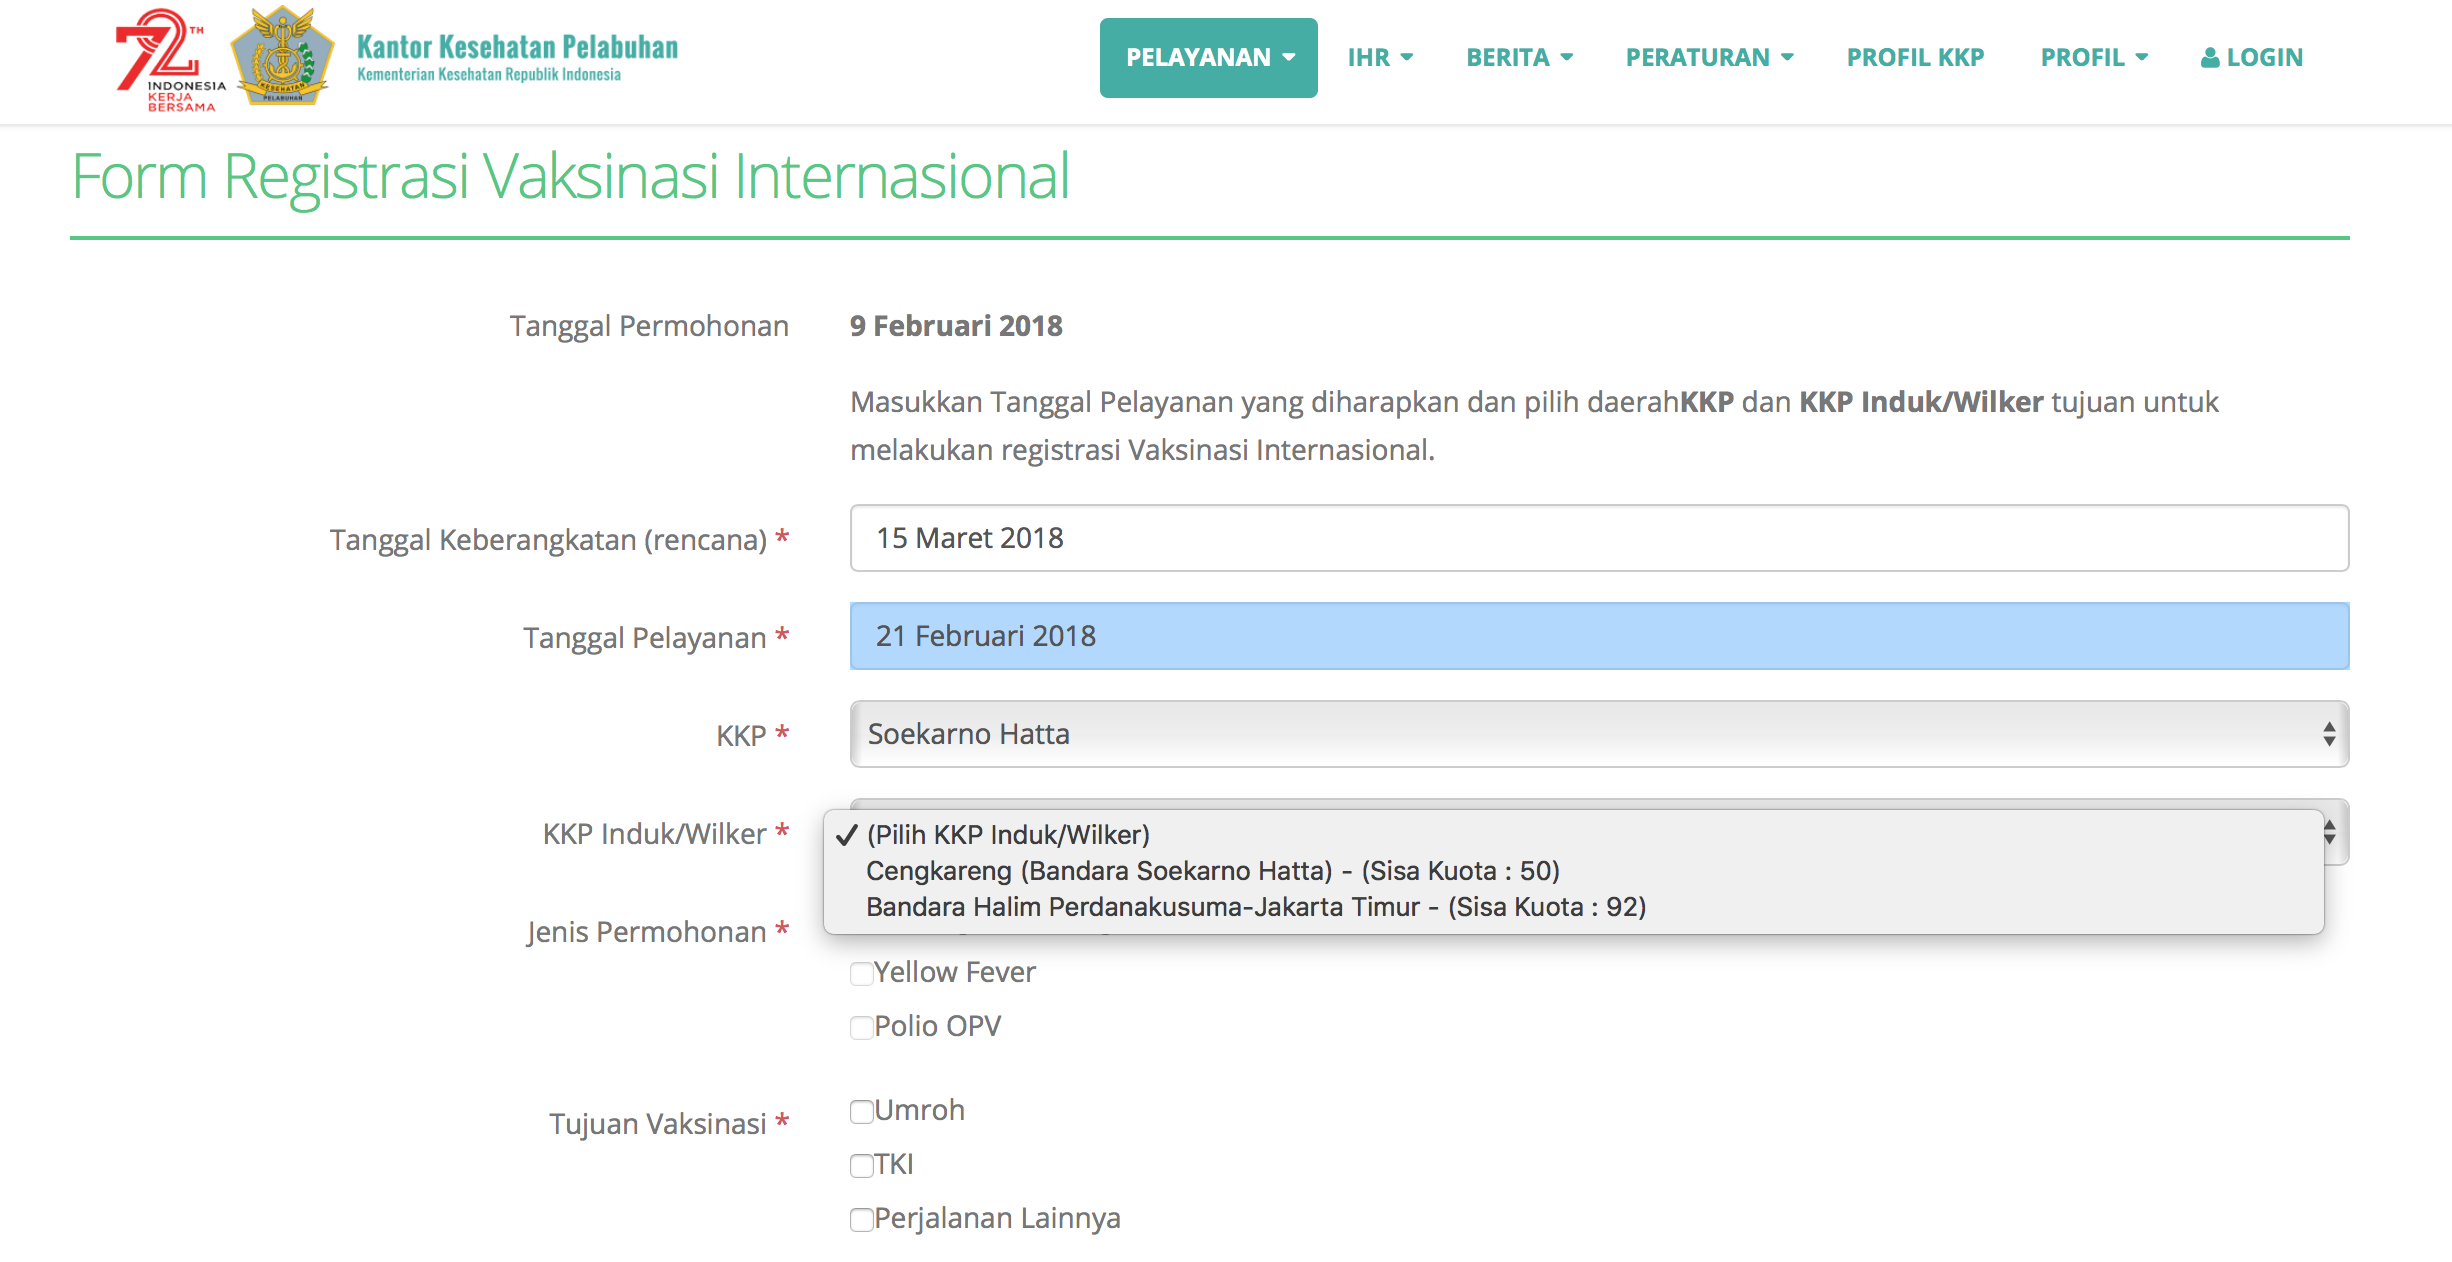Enable the Umroh checkbox
Image resolution: width=2452 pixels, height=1262 pixels.
tap(861, 1112)
